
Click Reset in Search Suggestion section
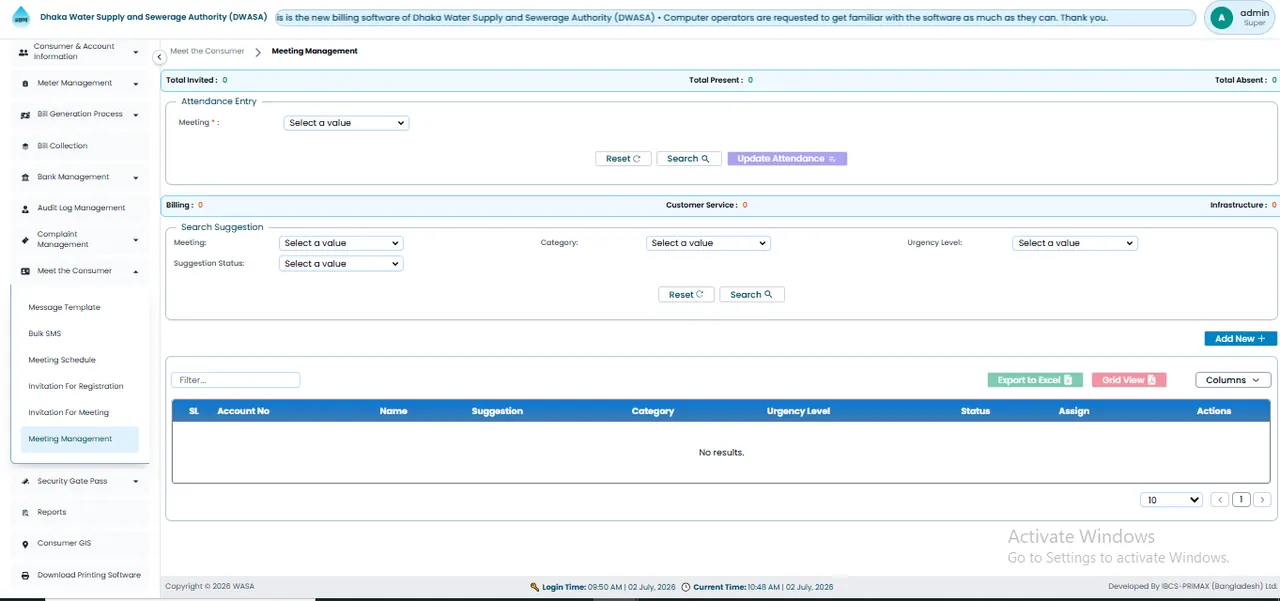pos(686,295)
